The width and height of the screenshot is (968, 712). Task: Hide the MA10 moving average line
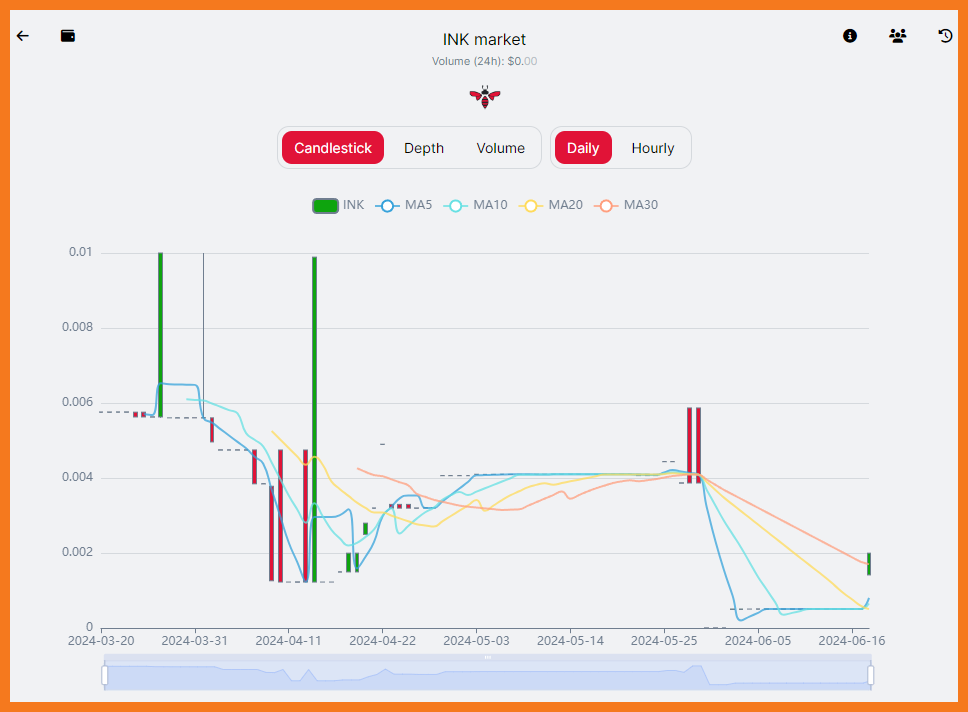(x=476, y=205)
